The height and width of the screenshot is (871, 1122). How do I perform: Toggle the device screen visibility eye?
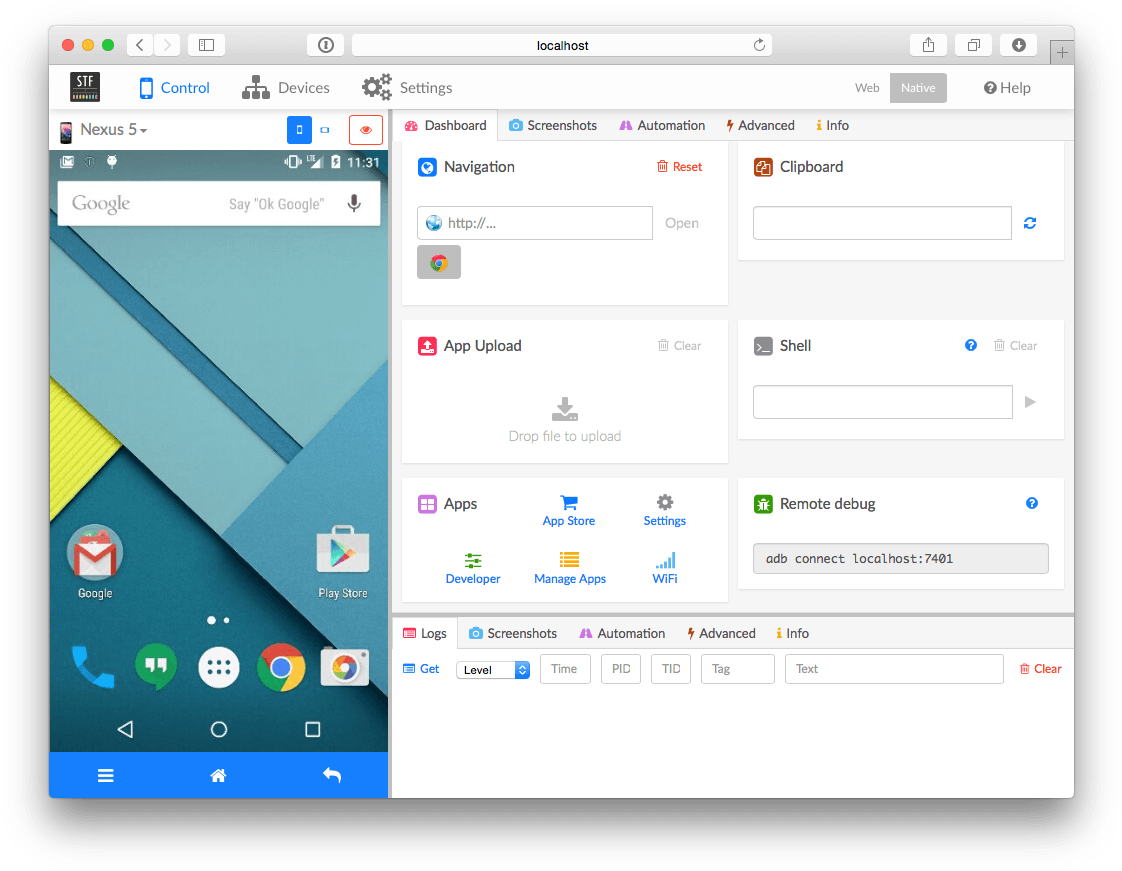[366, 130]
